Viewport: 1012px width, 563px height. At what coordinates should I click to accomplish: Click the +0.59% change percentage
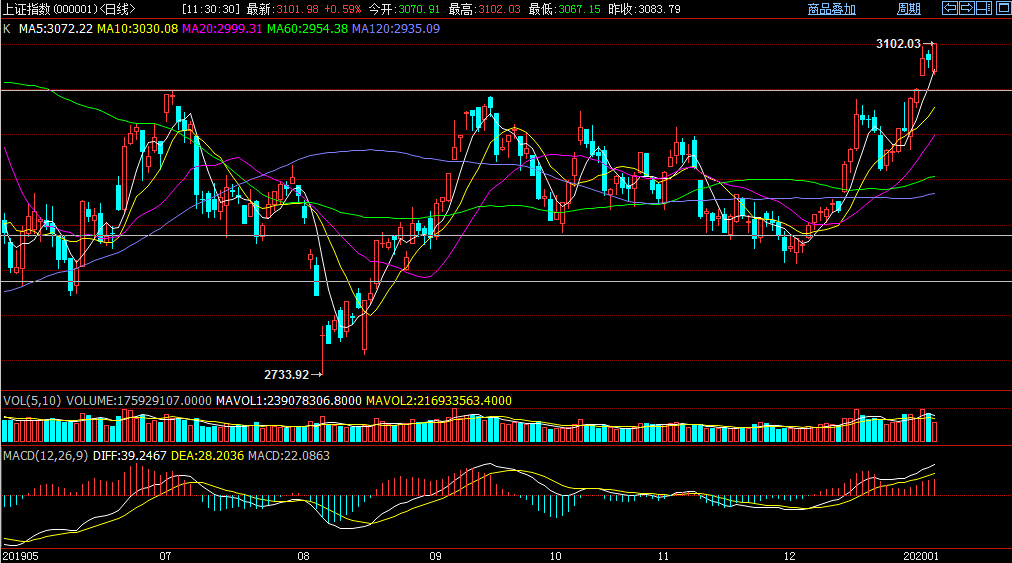343,9
